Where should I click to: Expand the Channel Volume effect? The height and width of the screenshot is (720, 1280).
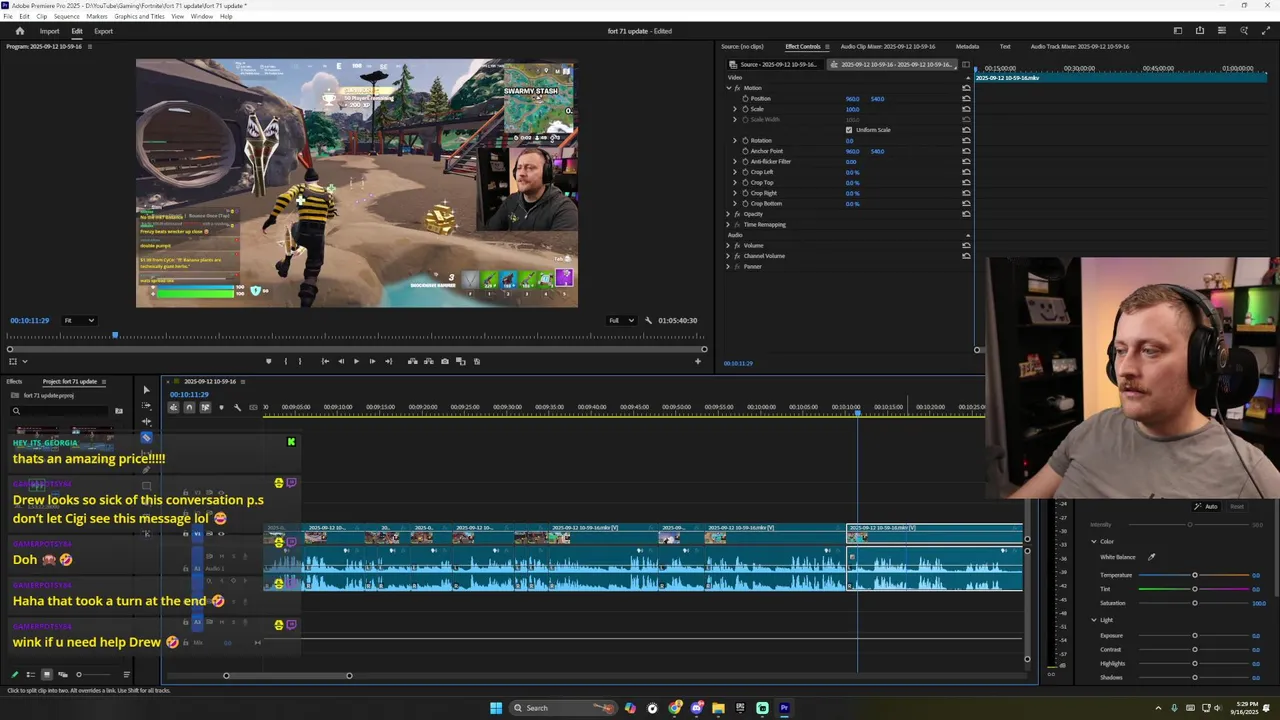click(728, 256)
